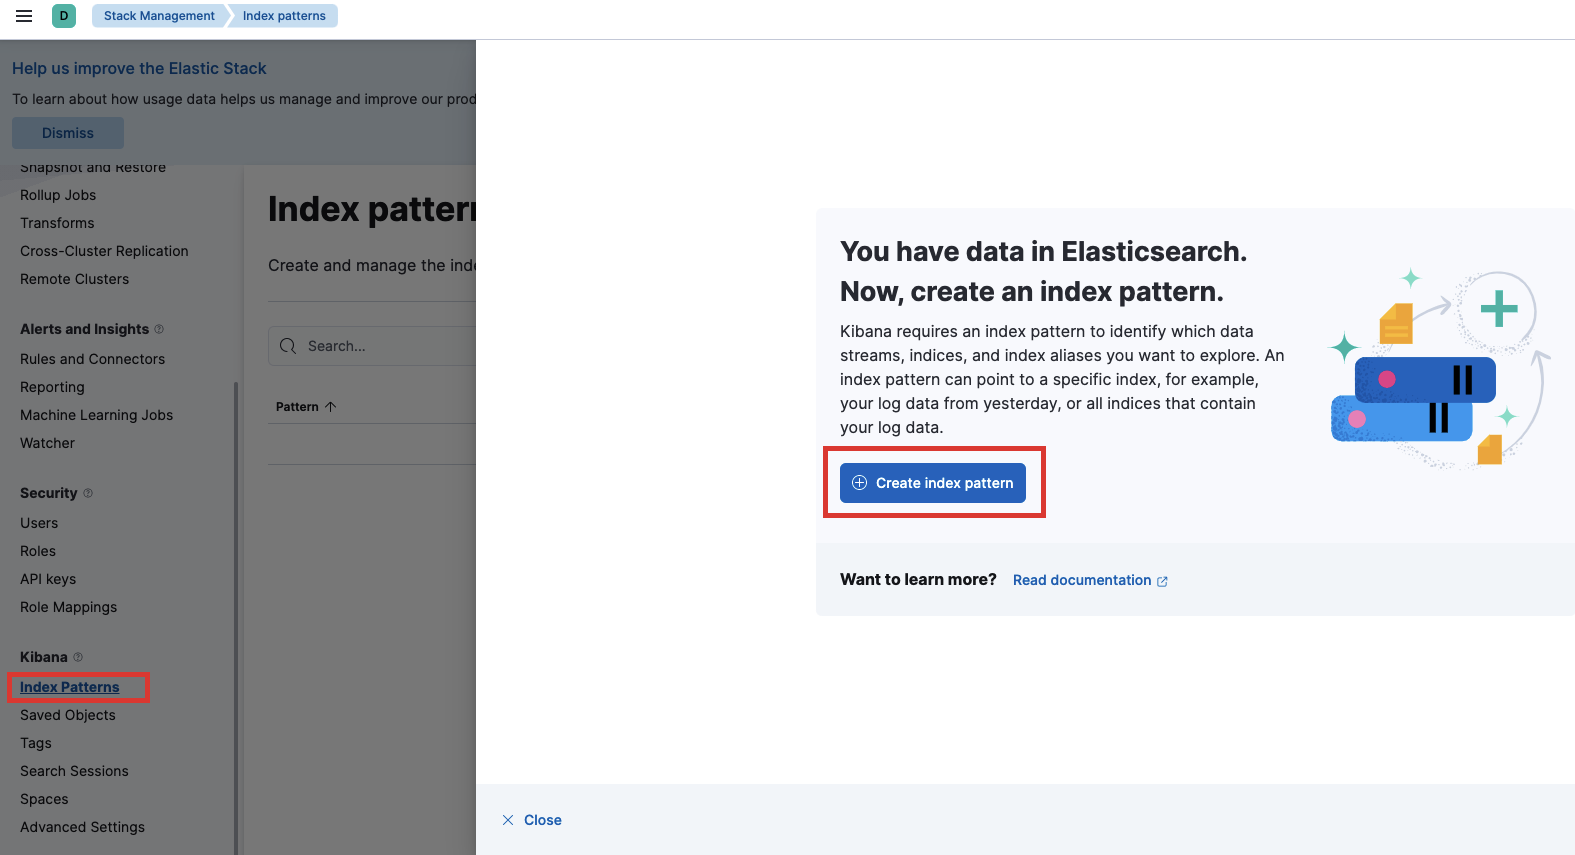Screen dimensions: 1575x855
Task: Open Rules and Connectors
Action: (92, 359)
